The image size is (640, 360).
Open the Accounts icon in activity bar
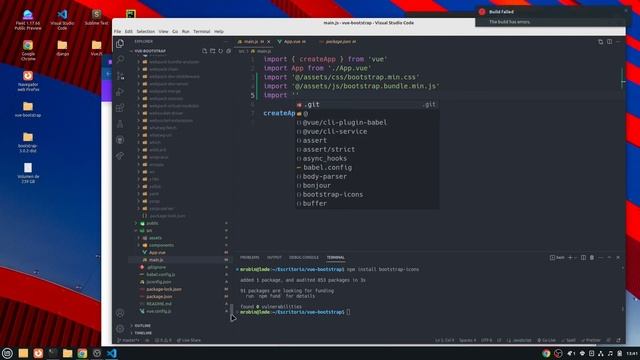(x=120, y=313)
